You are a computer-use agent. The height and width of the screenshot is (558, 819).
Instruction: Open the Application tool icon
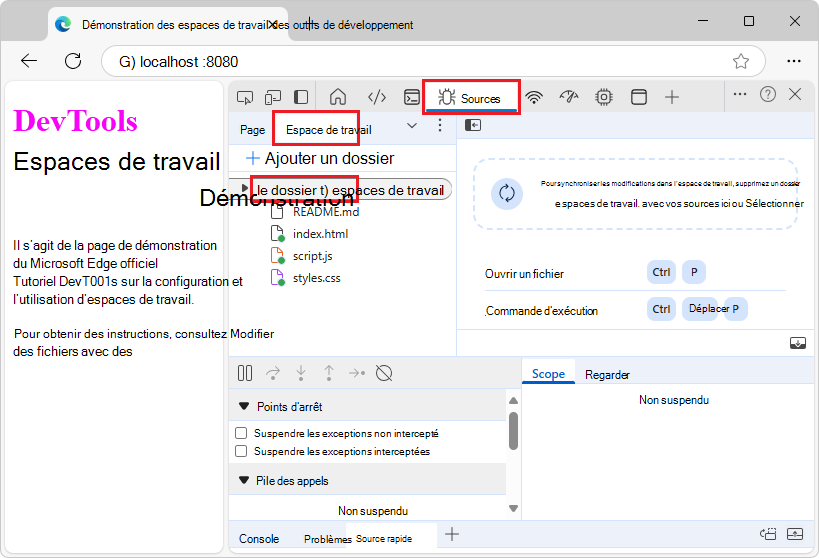point(639,97)
